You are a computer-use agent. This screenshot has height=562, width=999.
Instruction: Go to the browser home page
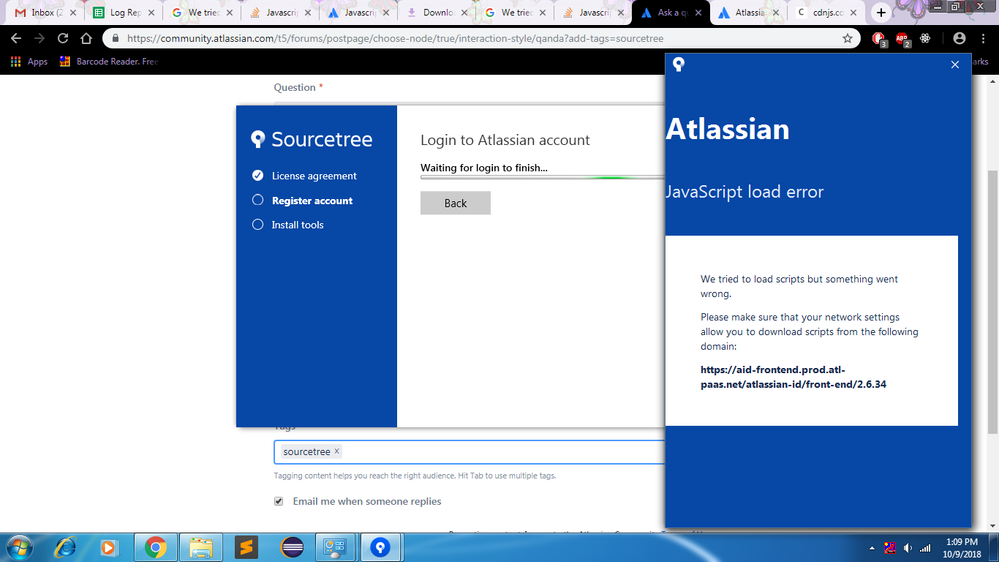click(86, 38)
